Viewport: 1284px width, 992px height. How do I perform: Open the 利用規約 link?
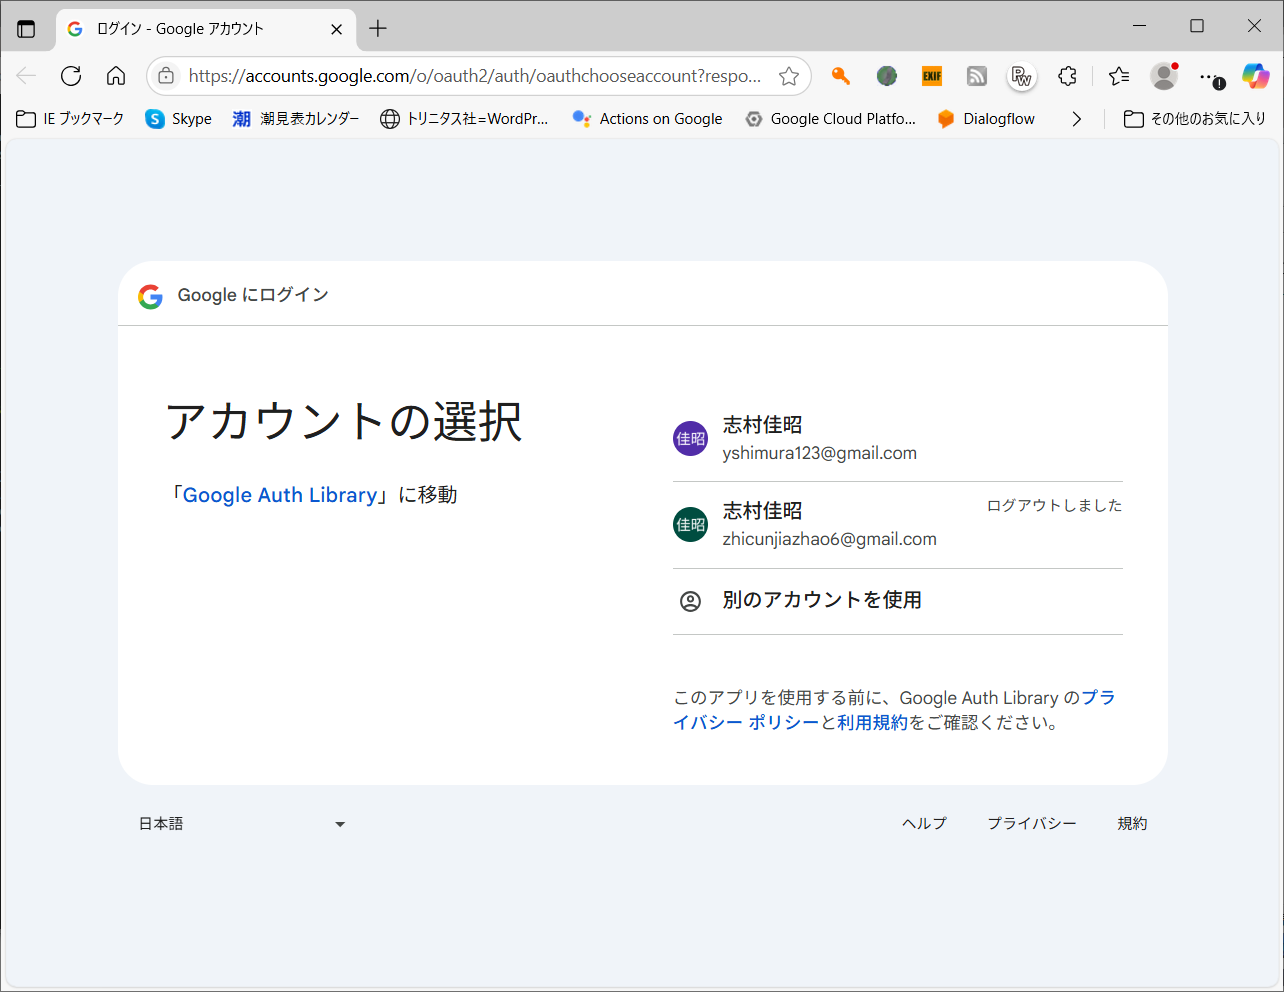(x=872, y=723)
